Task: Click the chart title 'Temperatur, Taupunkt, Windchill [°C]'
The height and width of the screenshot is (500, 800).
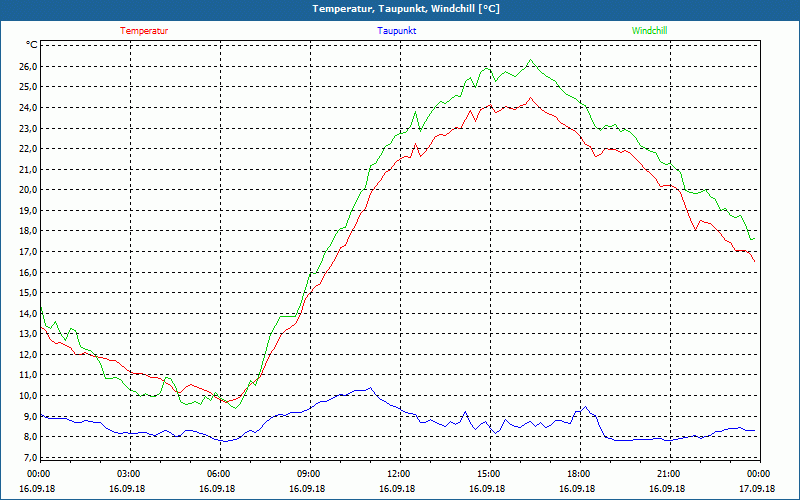Action: click(406, 9)
